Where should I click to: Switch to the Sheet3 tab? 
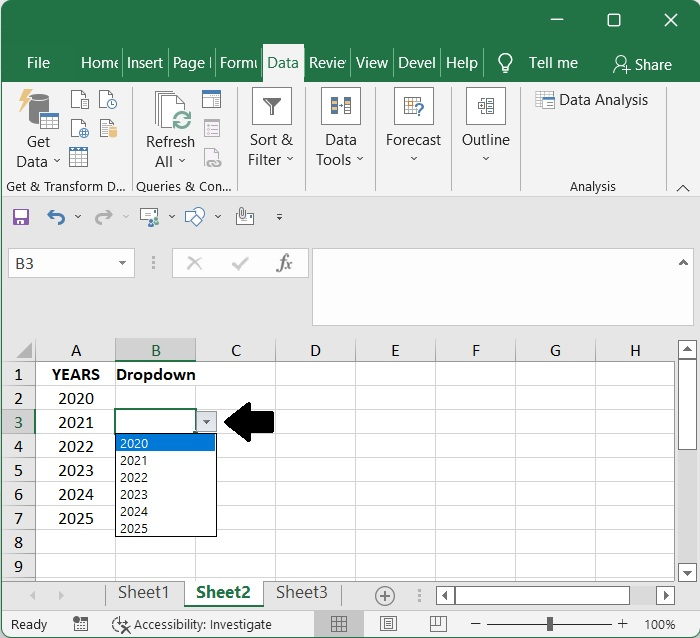tap(301, 592)
